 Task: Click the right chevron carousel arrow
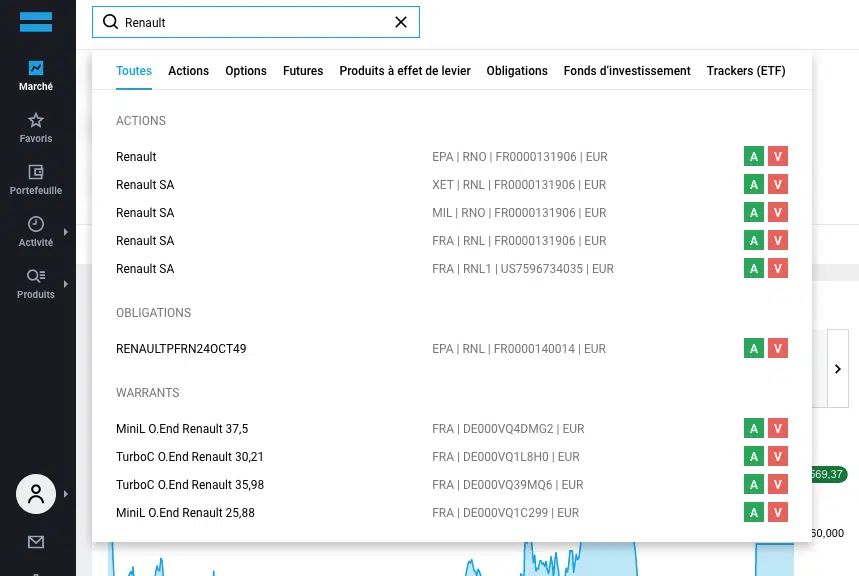[x=838, y=369]
